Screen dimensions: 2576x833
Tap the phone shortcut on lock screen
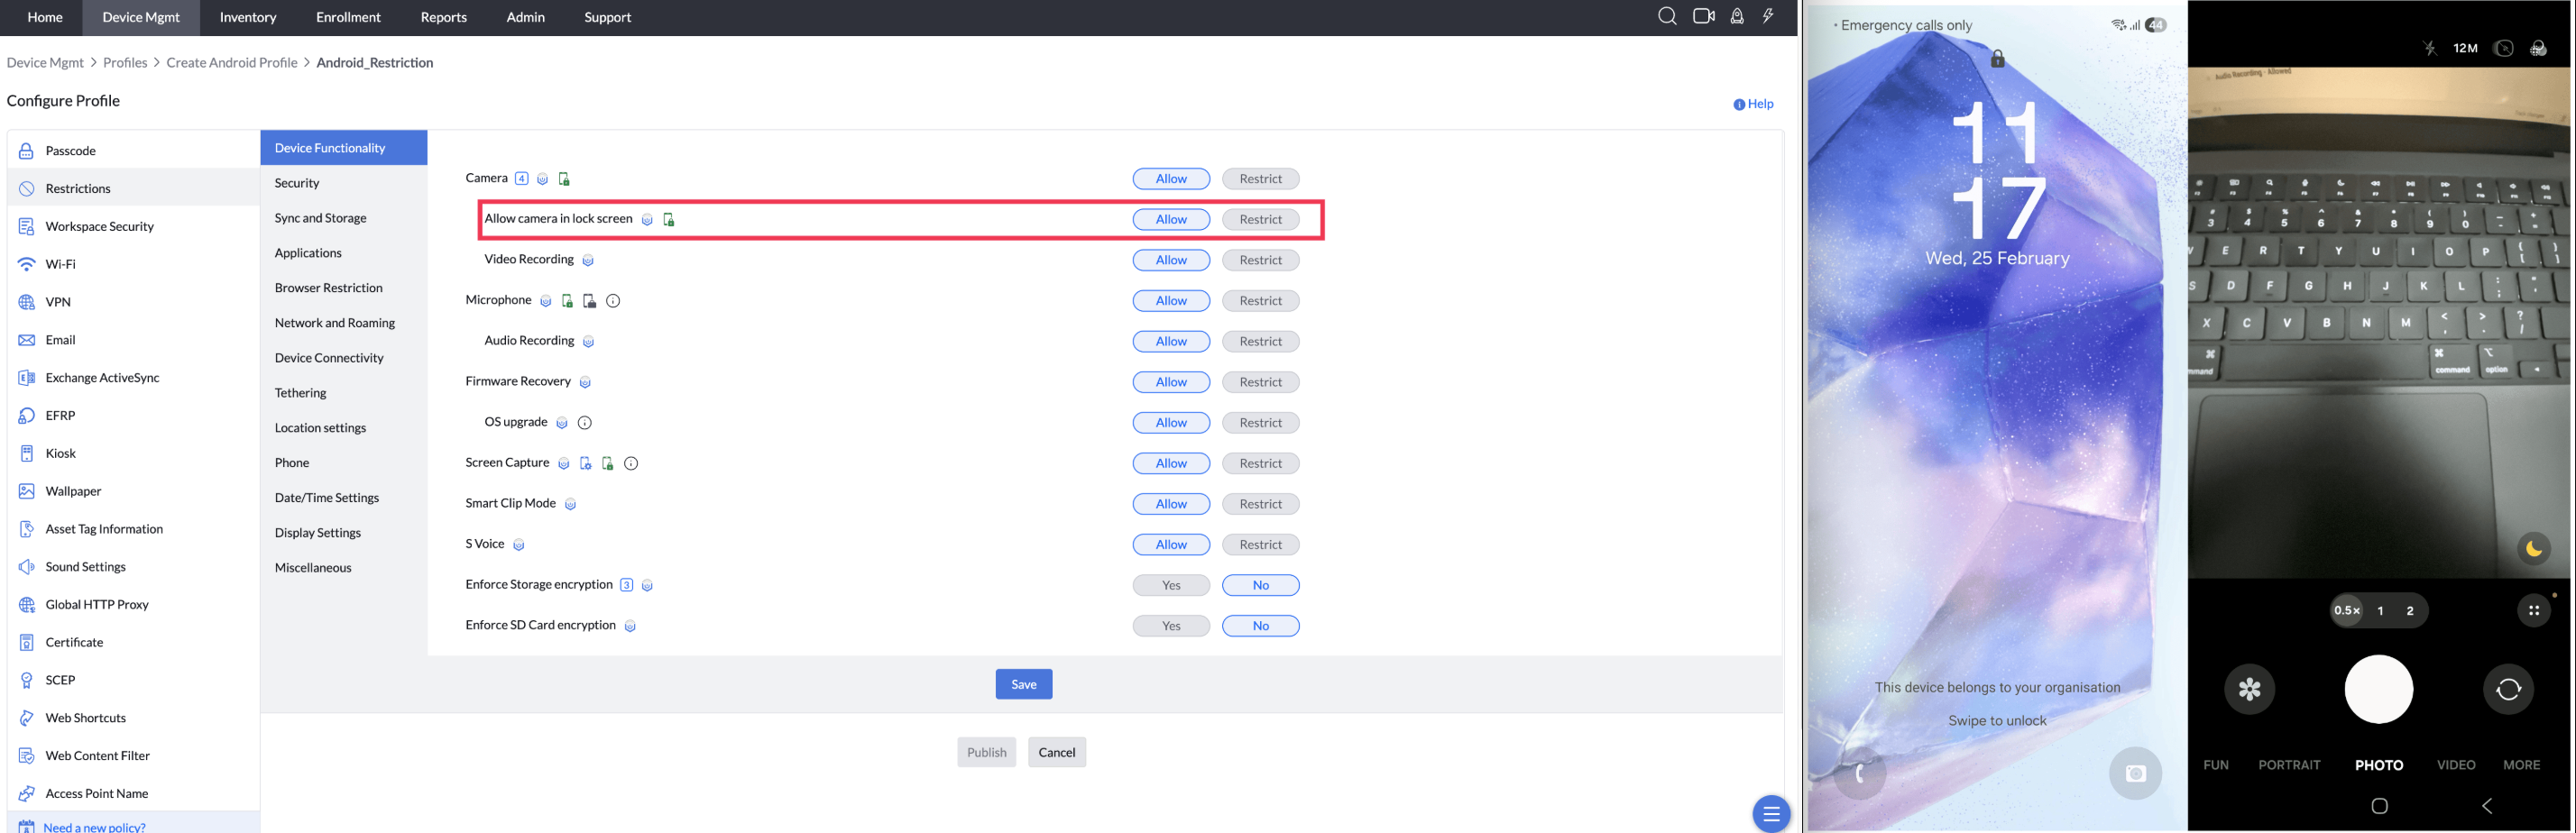click(1860, 773)
